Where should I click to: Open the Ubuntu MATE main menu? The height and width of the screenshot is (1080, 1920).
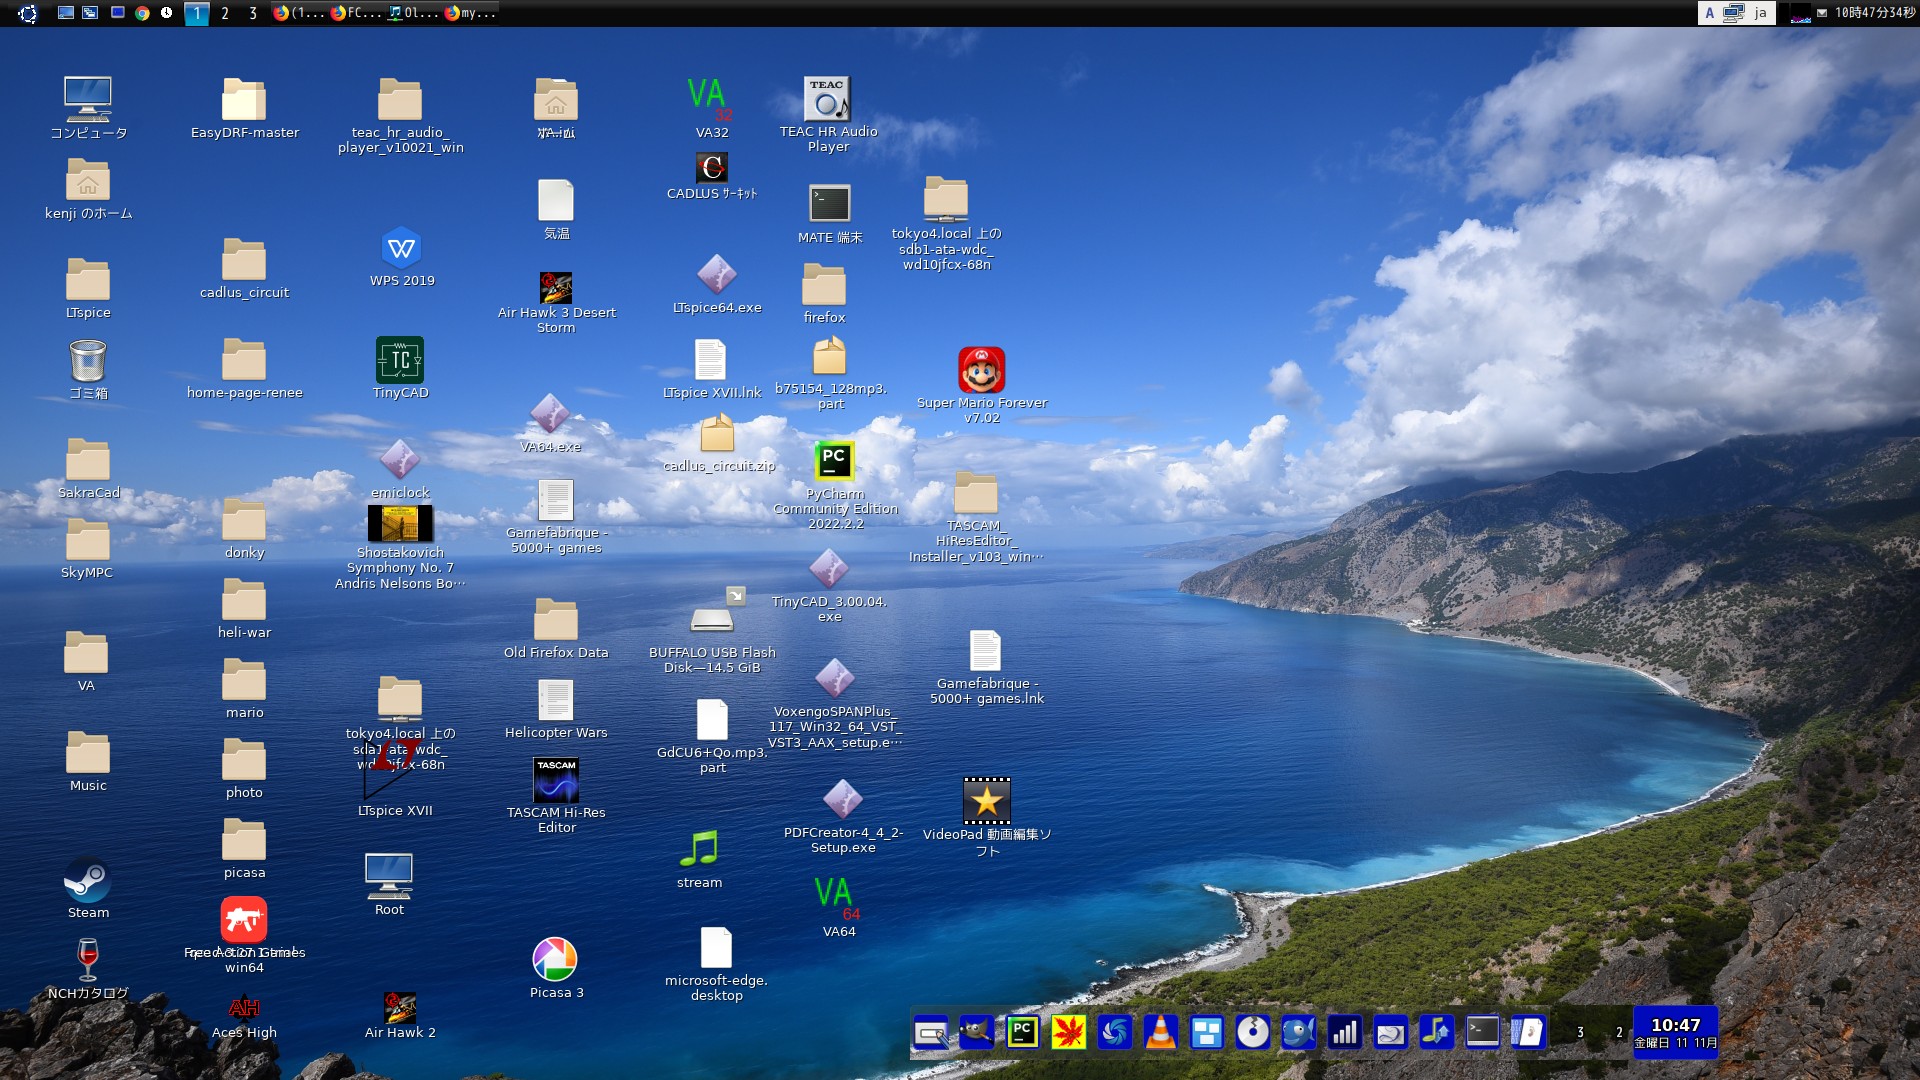point(27,13)
